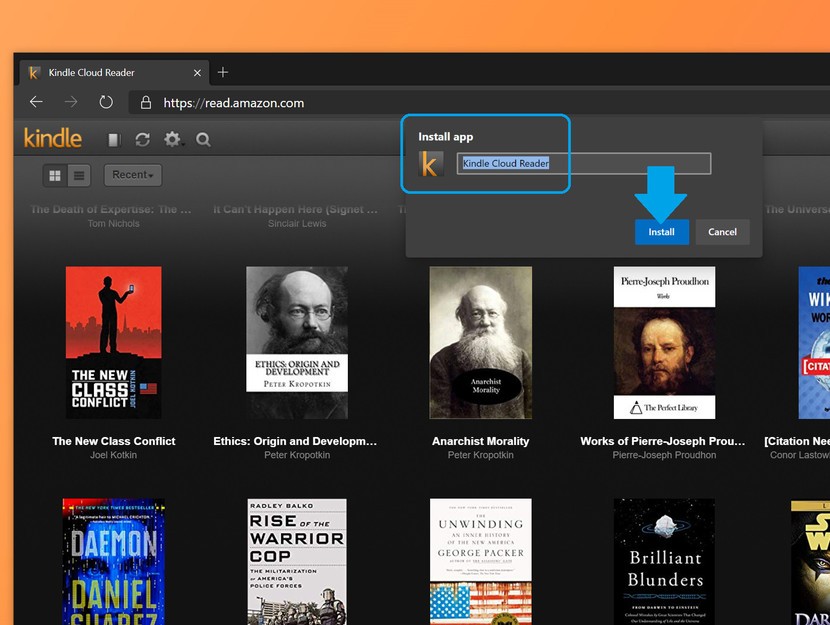The height and width of the screenshot is (625, 830).
Task: Open the Kindle library book icon
Action: pos(113,140)
